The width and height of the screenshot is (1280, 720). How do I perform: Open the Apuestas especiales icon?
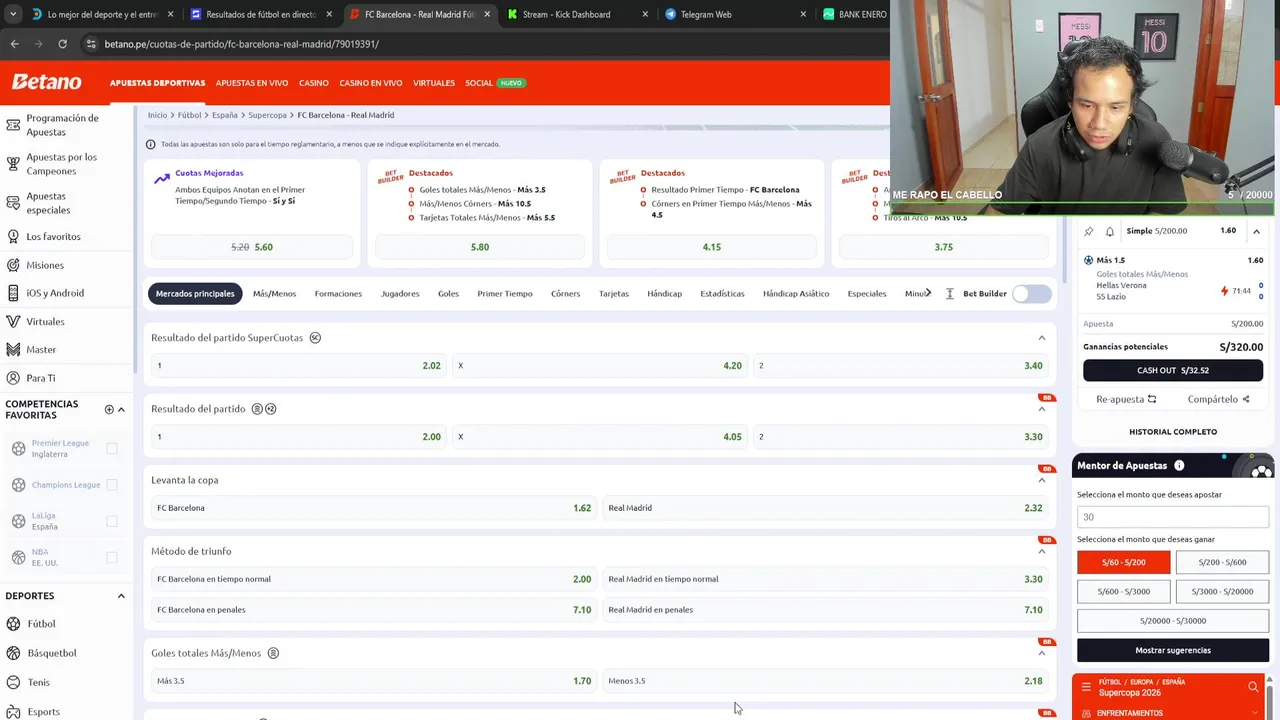[13, 203]
